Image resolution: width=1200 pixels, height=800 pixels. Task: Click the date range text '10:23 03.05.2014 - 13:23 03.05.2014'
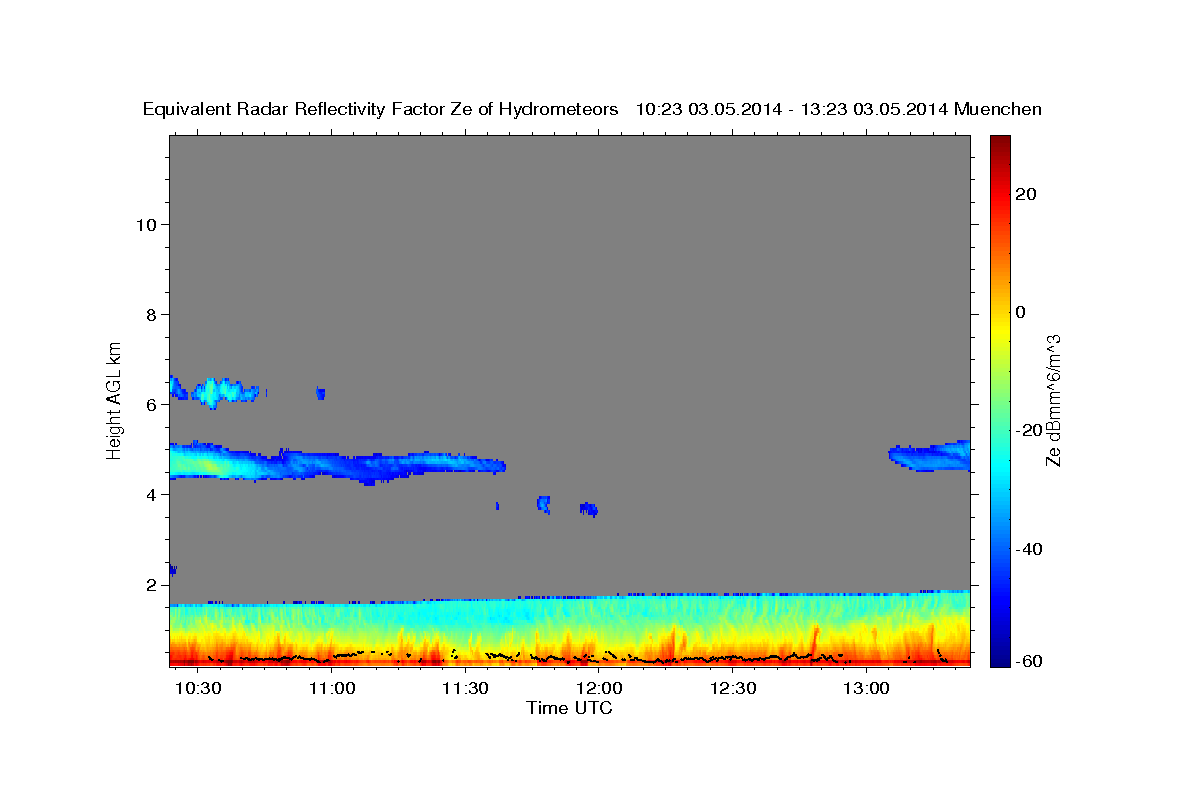(x=791, y=109)
